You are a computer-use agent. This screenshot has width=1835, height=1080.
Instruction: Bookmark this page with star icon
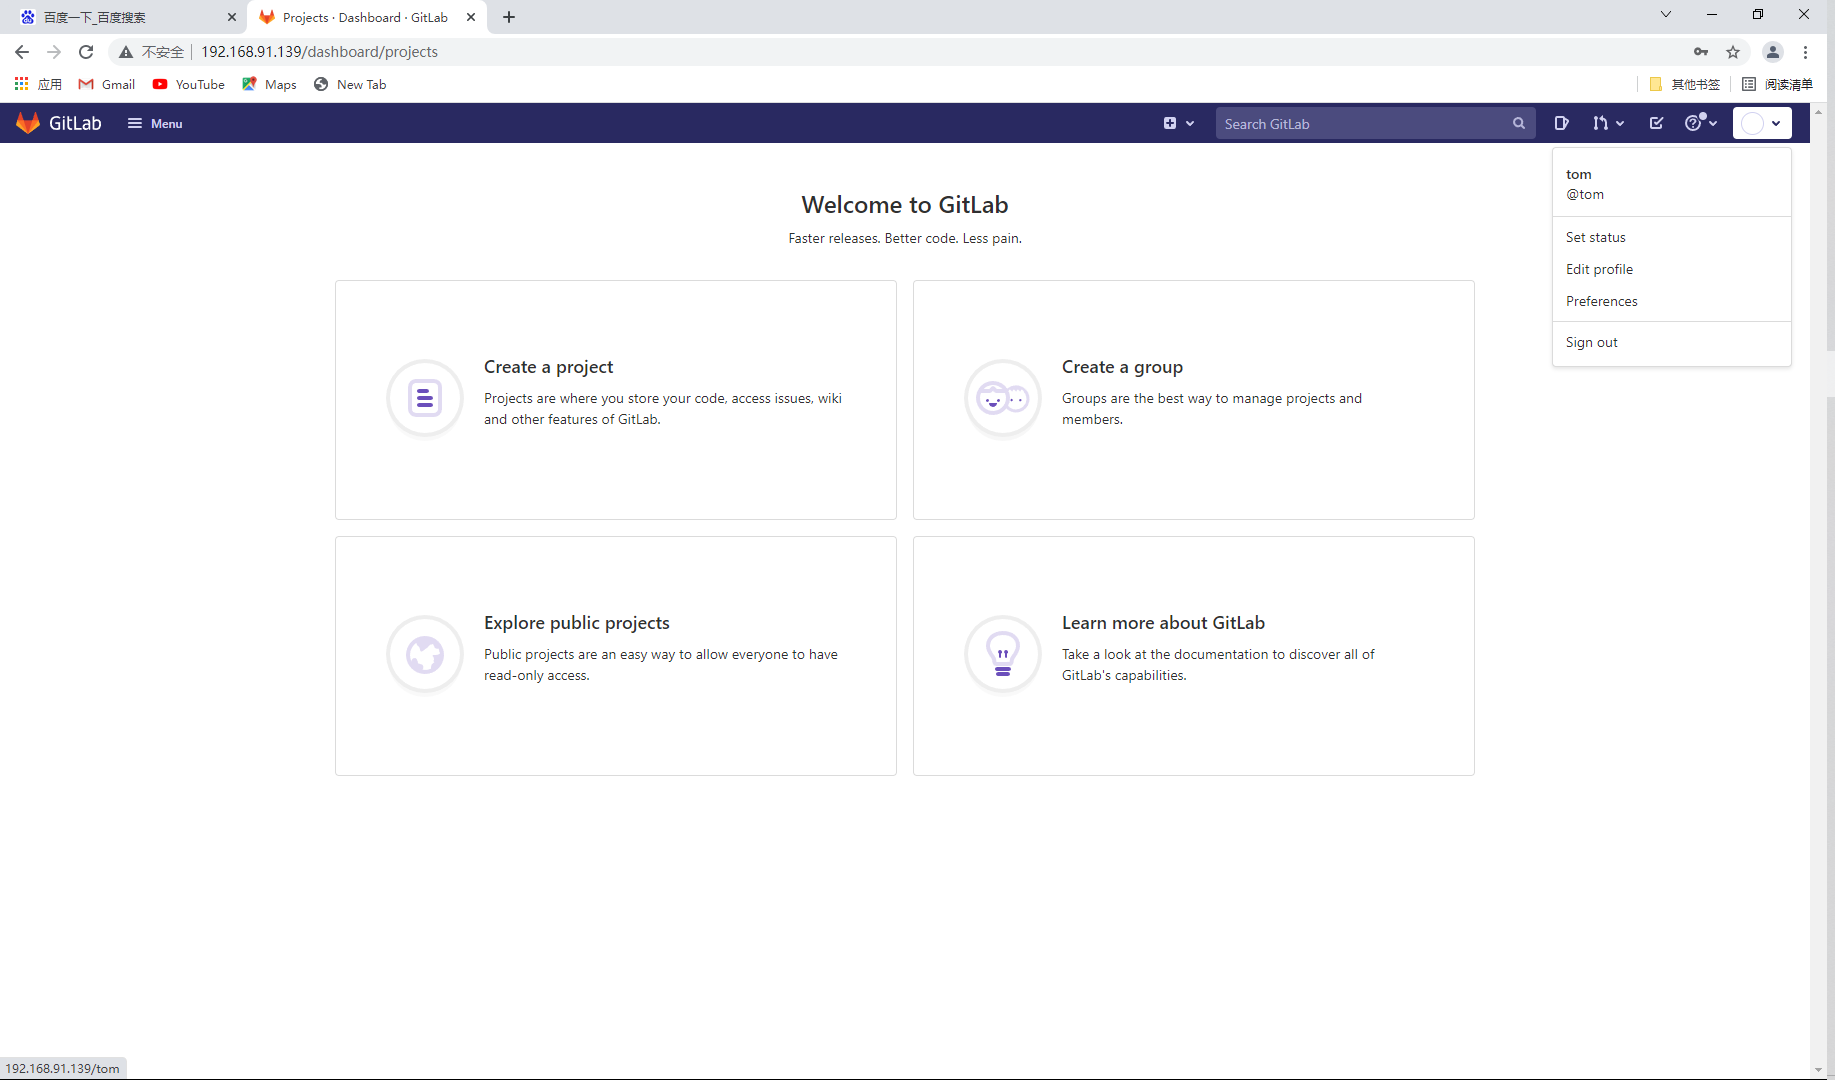click(1733, 52)
